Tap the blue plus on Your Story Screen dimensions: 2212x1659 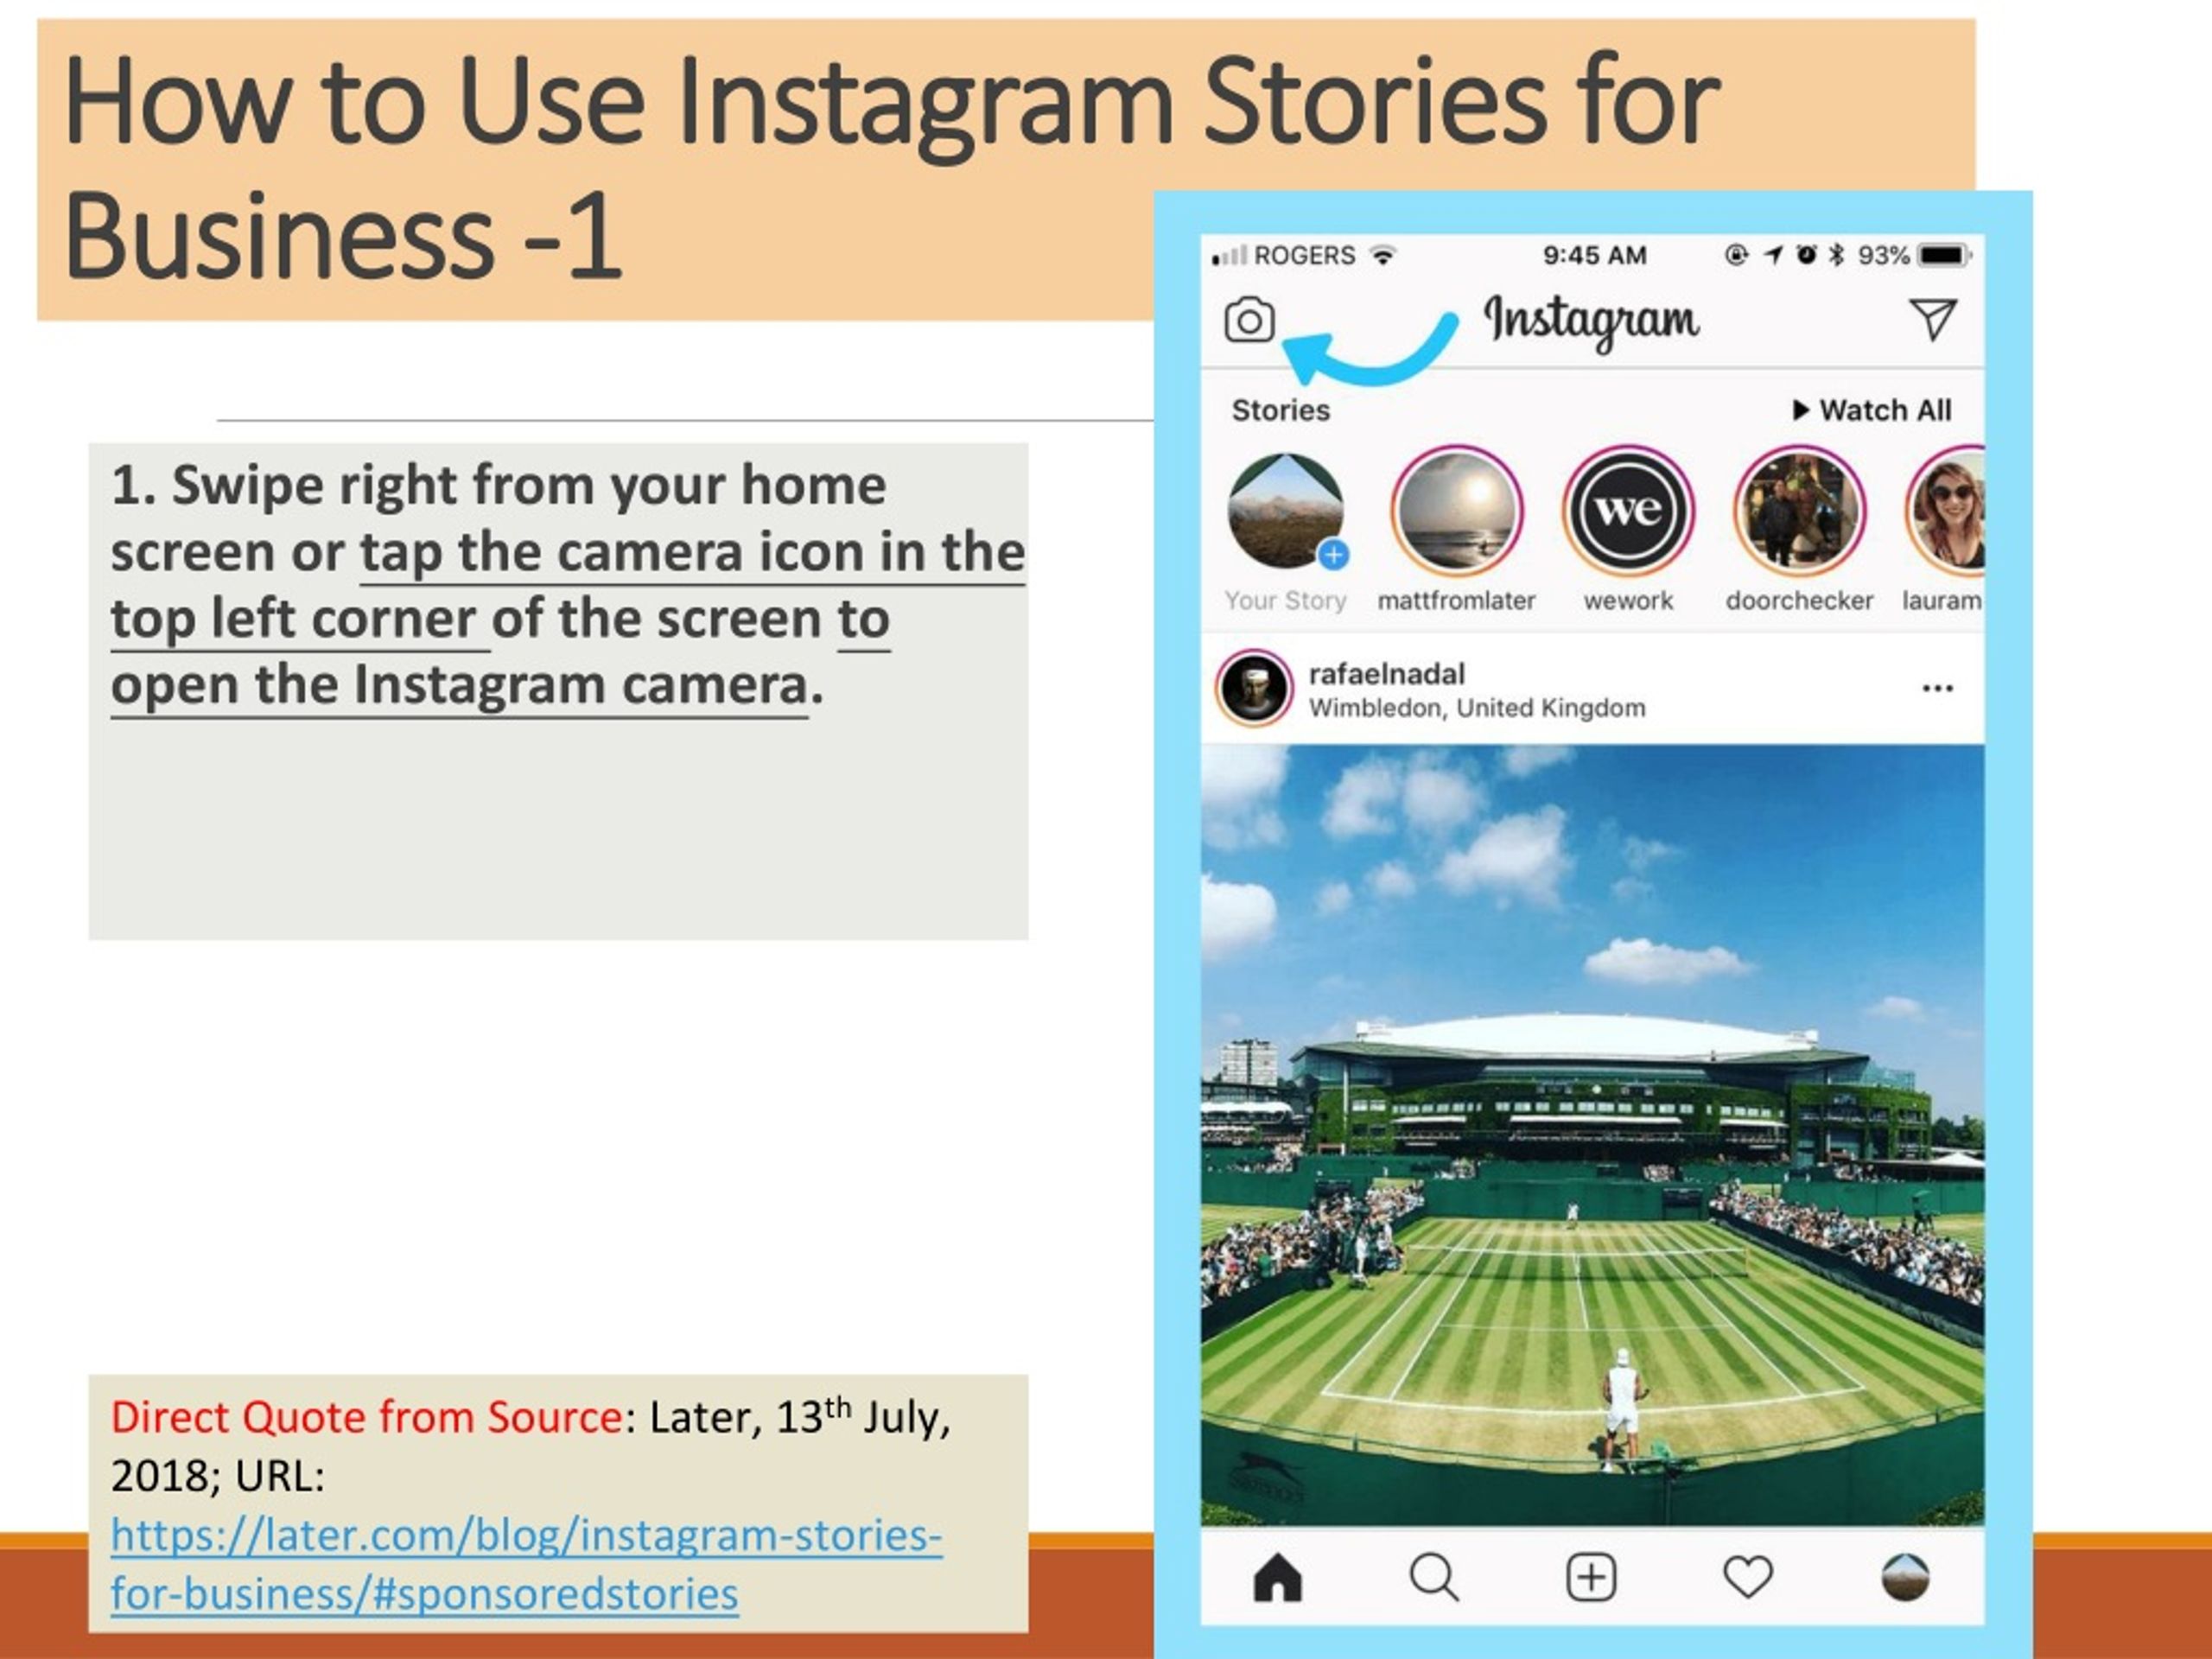click(1333, 555)
